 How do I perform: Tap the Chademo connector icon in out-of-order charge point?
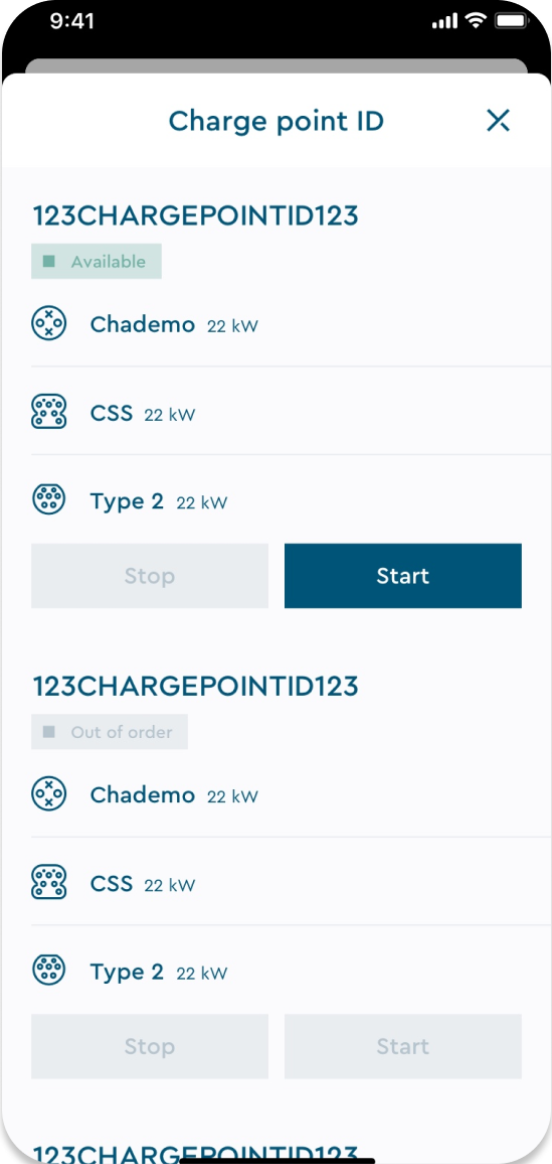tap(49, 795)
